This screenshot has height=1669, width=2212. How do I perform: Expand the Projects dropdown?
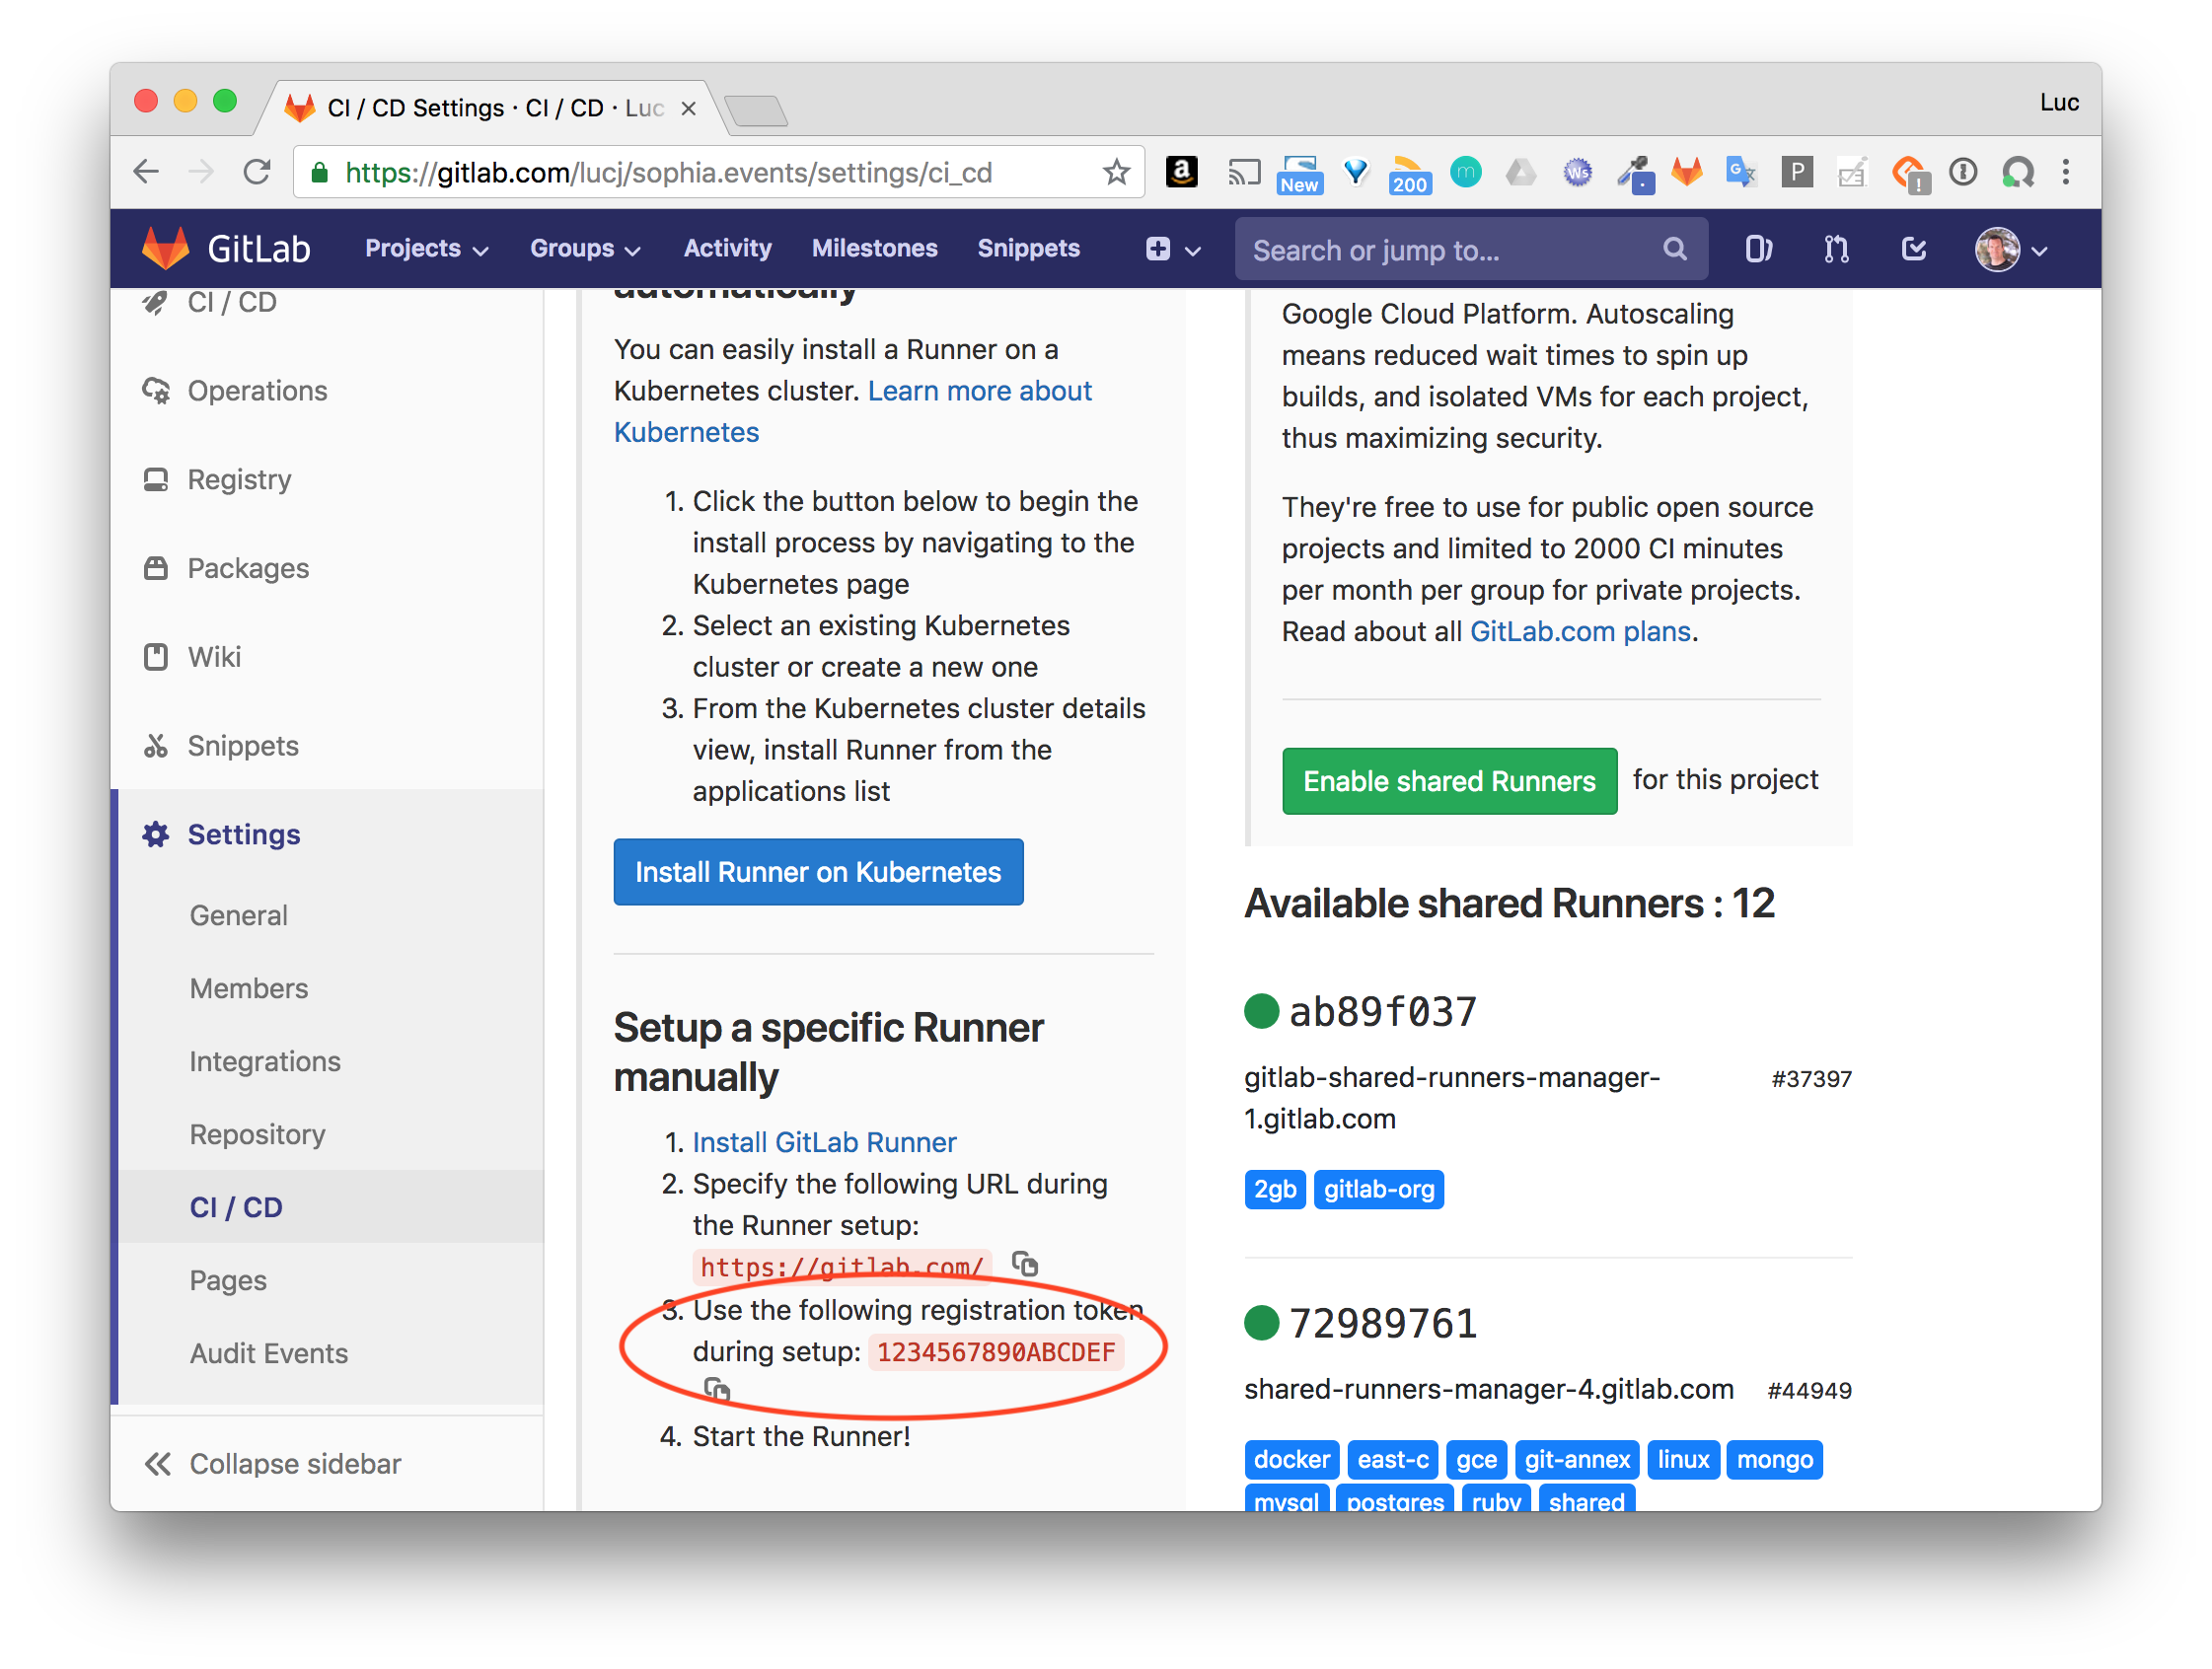[x=426, y=249]
